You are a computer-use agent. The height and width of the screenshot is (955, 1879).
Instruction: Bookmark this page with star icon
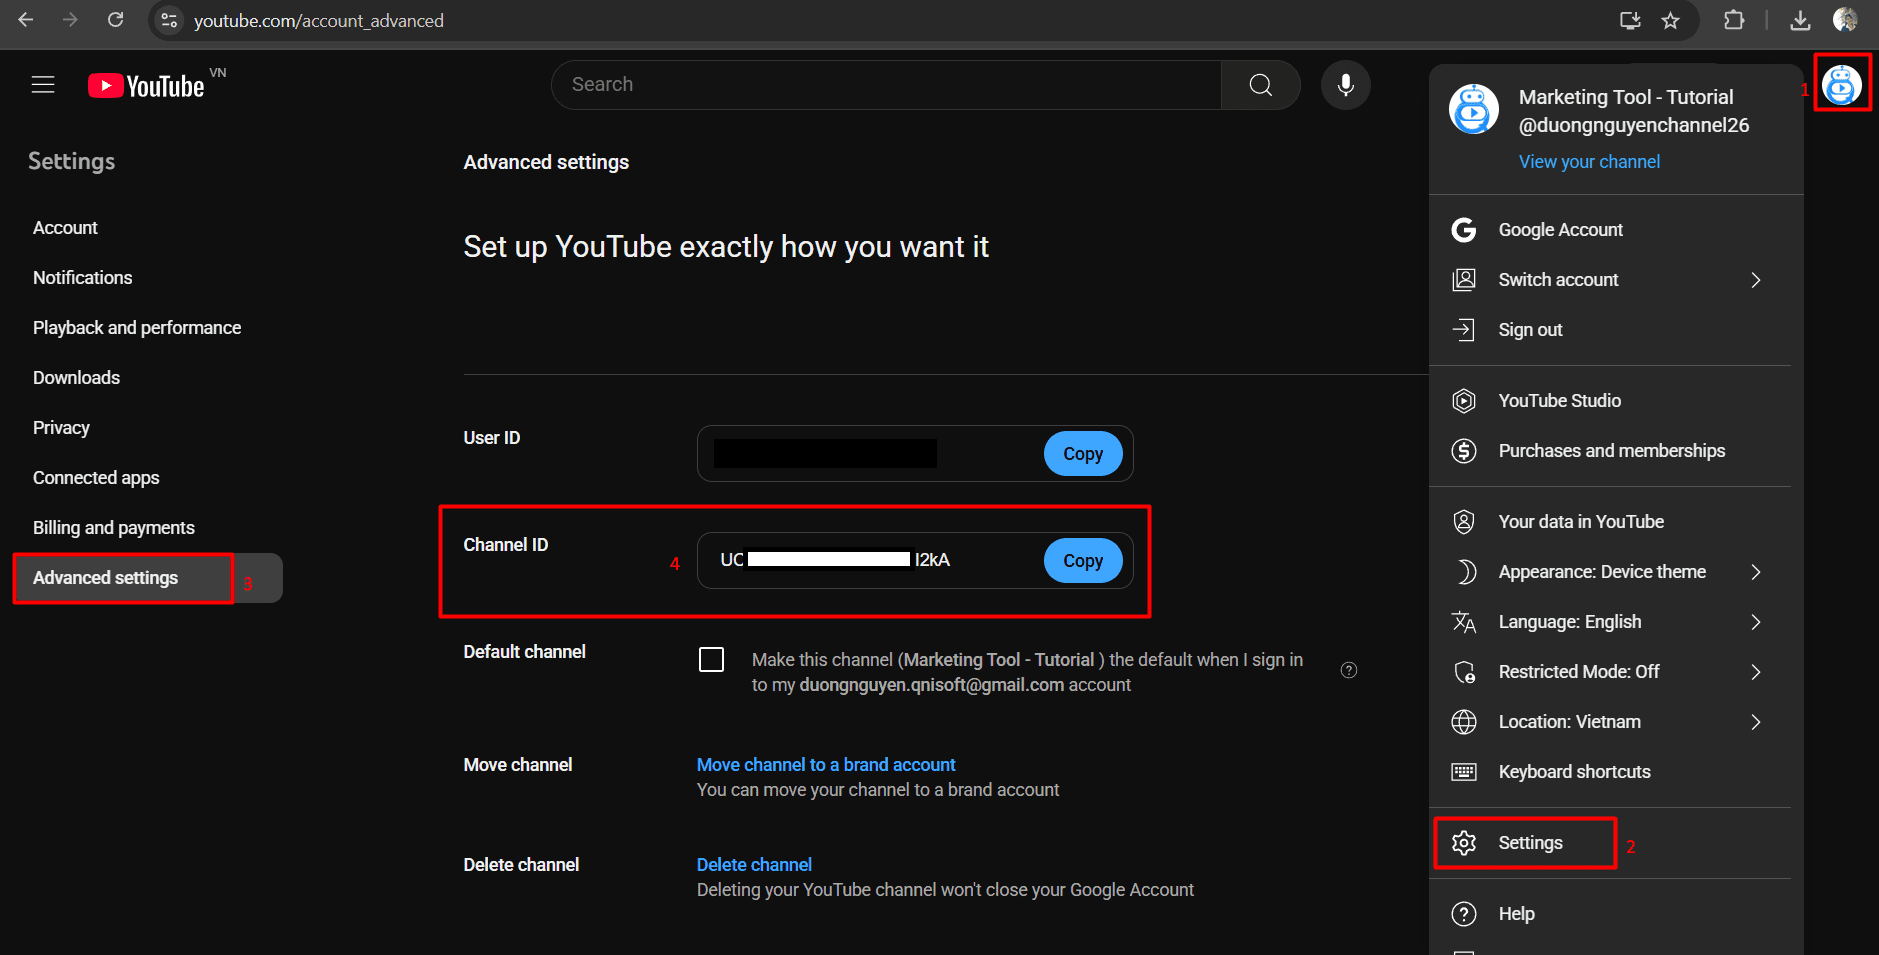pyautogui.click(x=1670, y=20)
